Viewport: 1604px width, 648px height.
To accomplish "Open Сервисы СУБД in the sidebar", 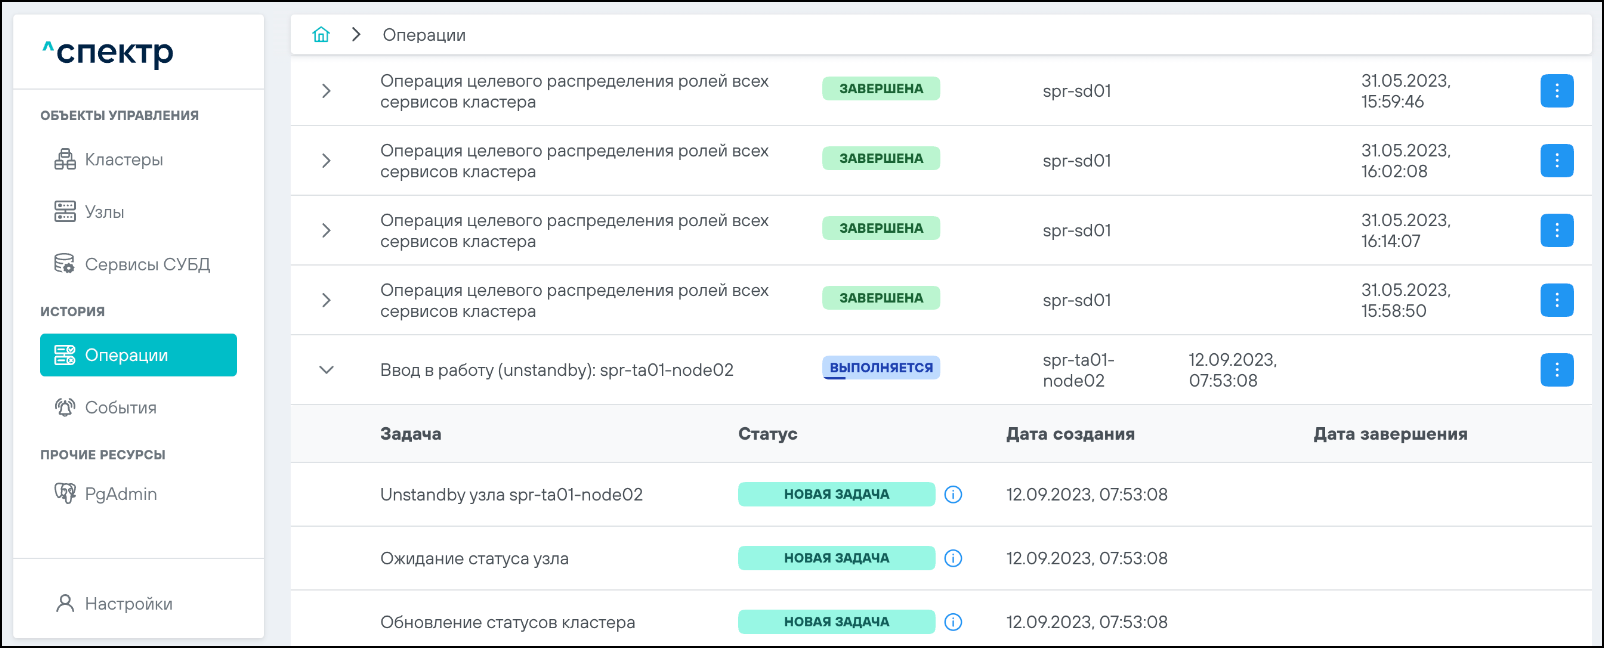I will [x=147, y=265].
